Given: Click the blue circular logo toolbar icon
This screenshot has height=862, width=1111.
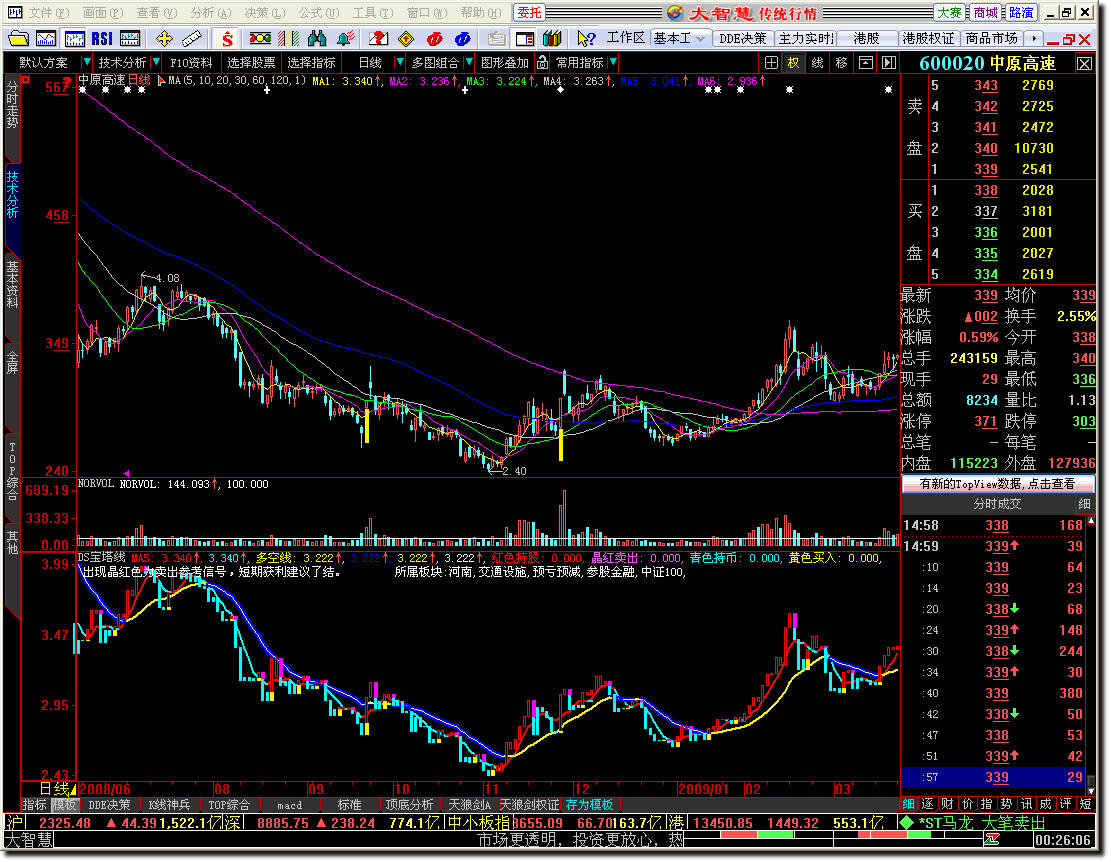Looking at the screenshot, I should [x=463, y=38].
